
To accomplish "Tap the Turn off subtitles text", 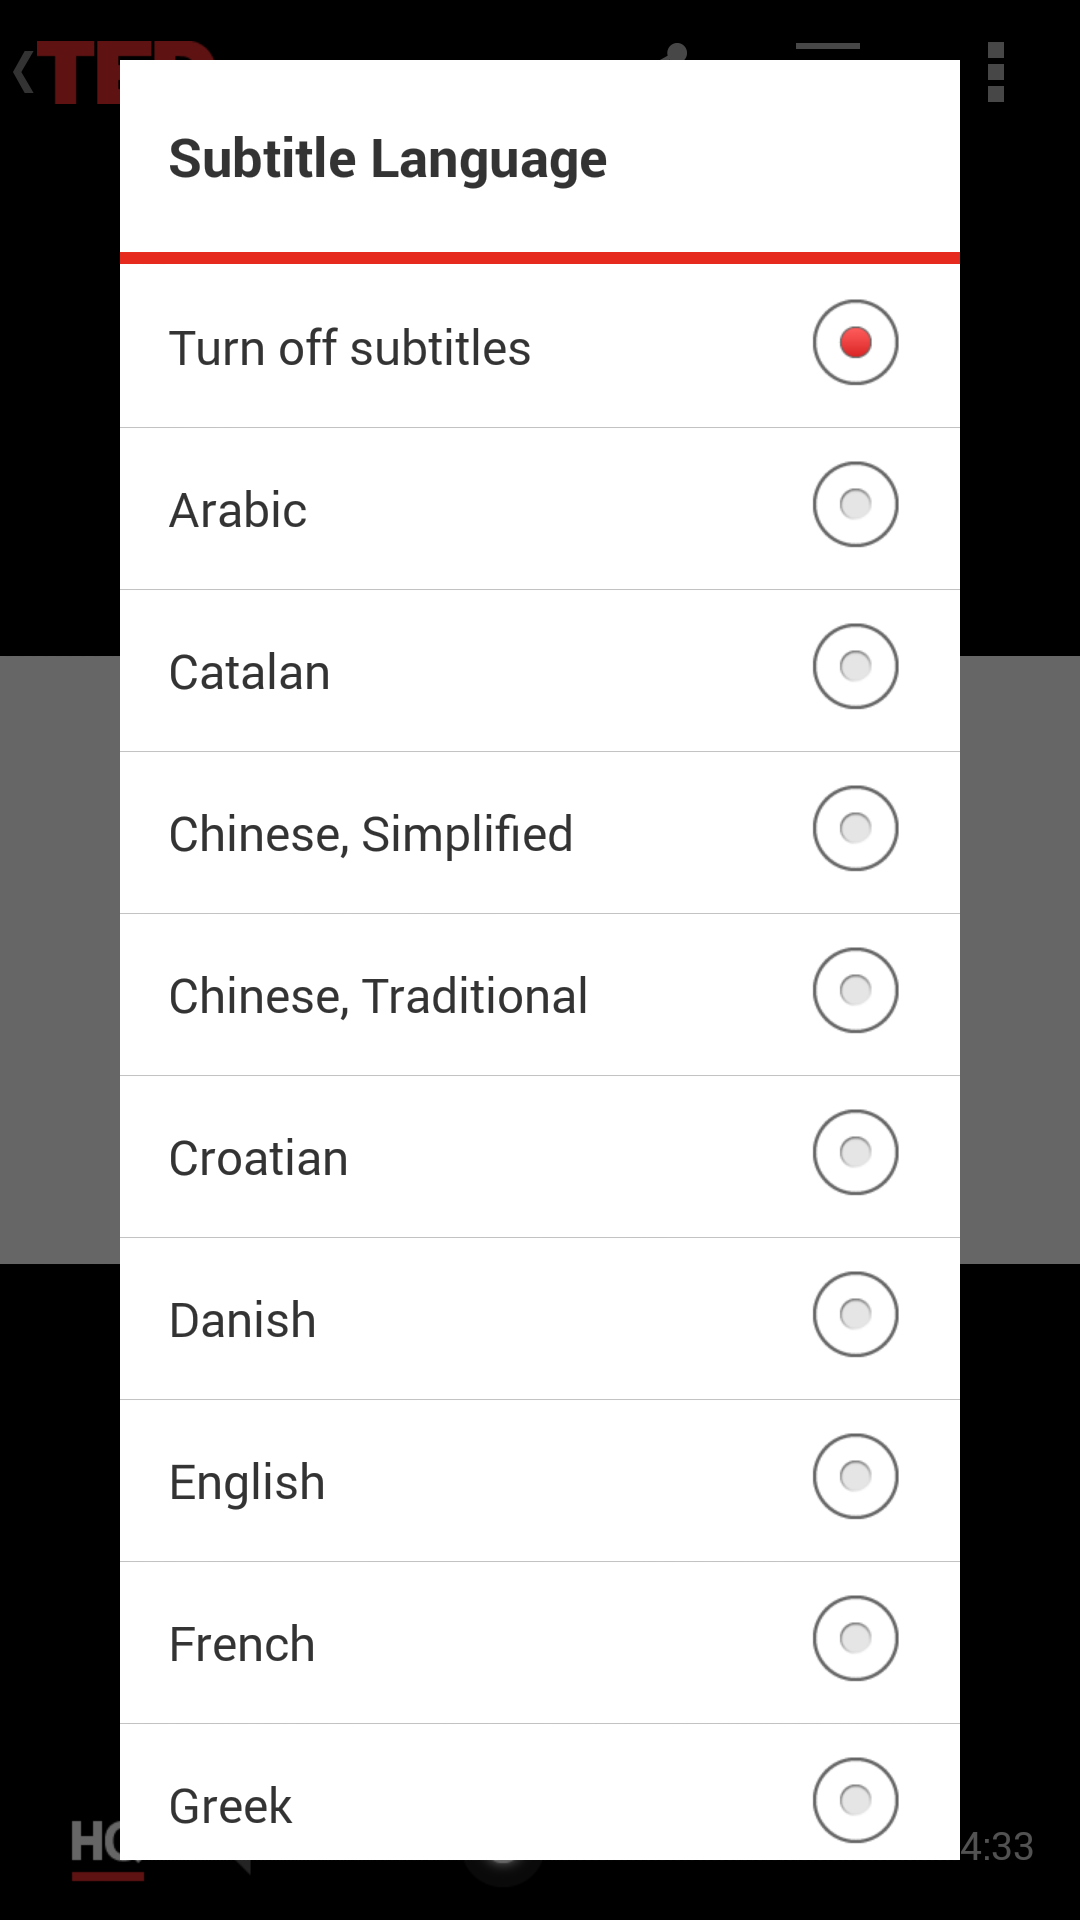I will (350, 348).
